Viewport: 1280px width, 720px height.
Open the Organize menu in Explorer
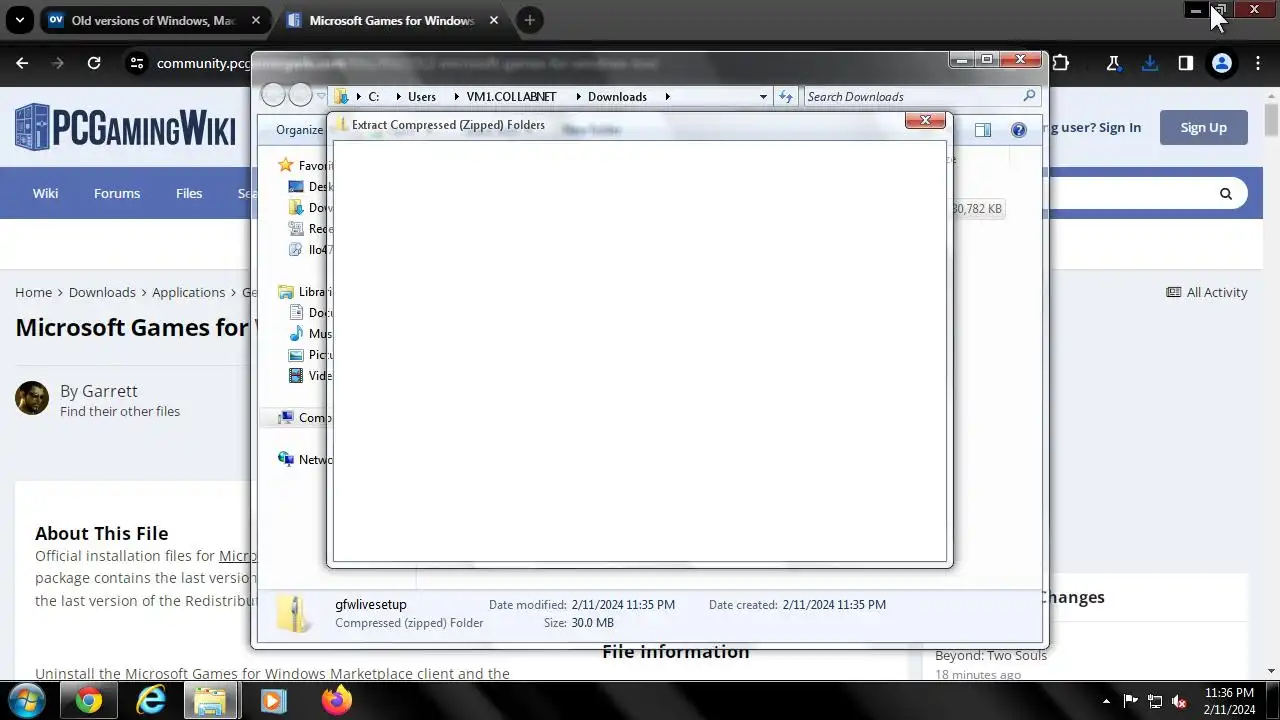299,129
